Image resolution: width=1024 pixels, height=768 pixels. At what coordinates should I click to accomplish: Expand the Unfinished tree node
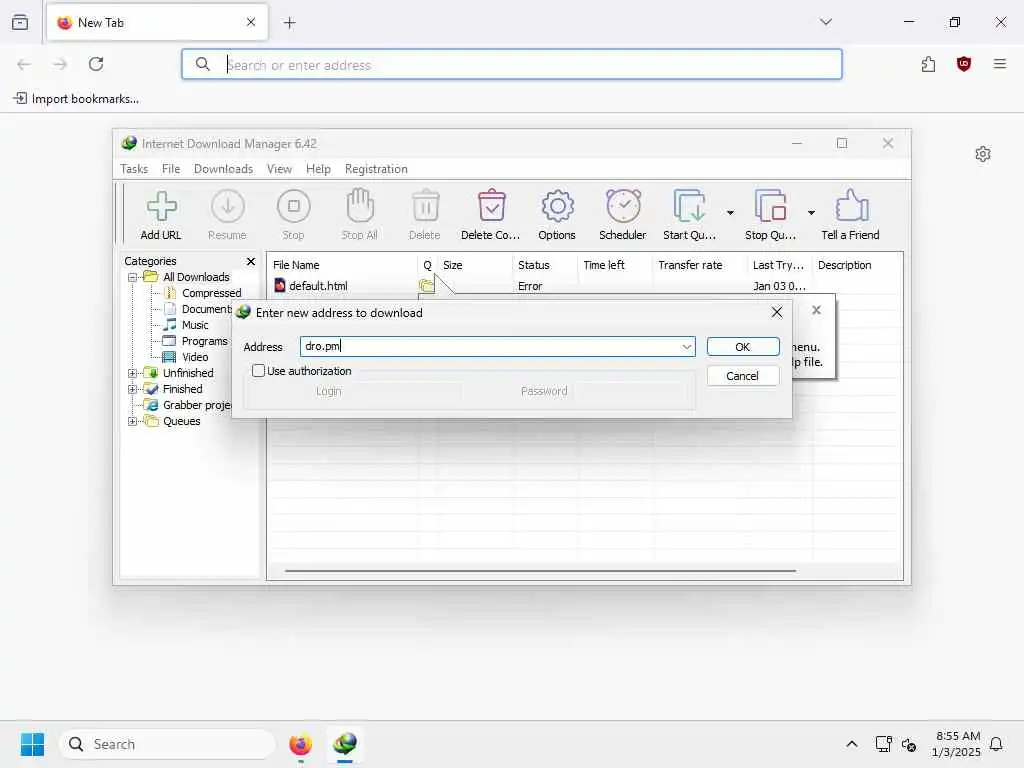(133, 374)
